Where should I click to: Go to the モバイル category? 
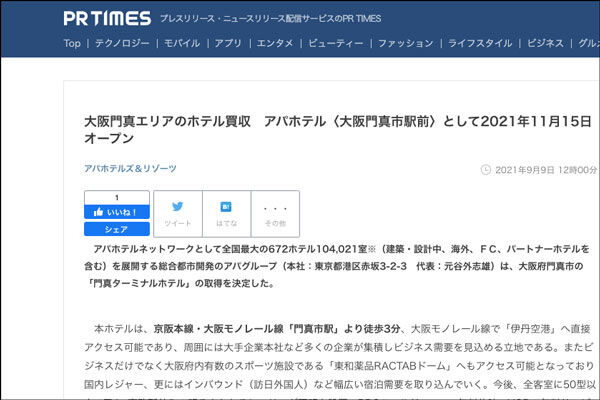pyautogui.click(x=182, y=43)
